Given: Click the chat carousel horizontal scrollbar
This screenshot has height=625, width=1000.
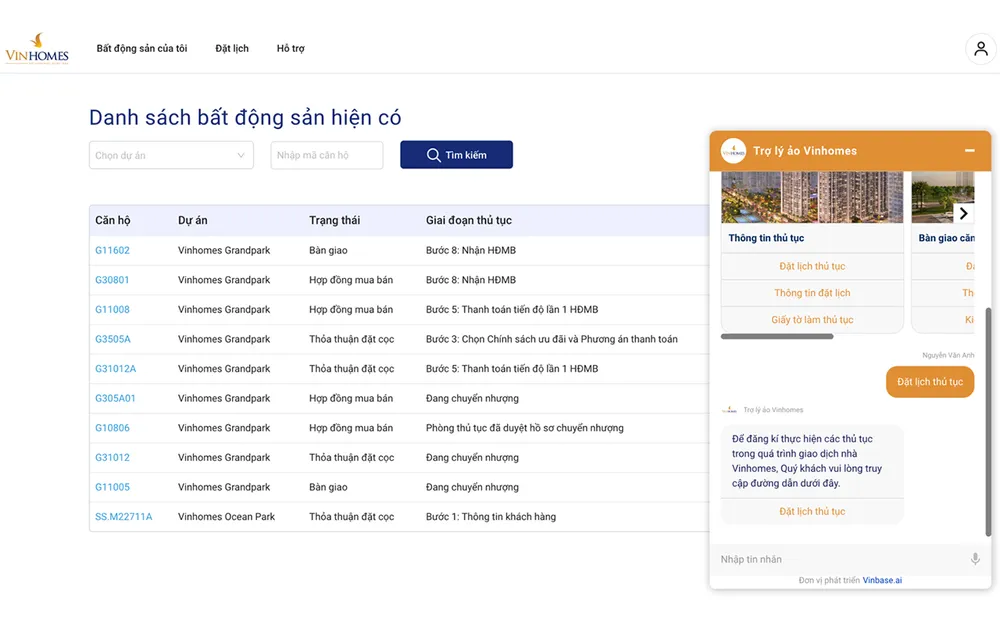Looking at the screenshot, I should point(777,337).
